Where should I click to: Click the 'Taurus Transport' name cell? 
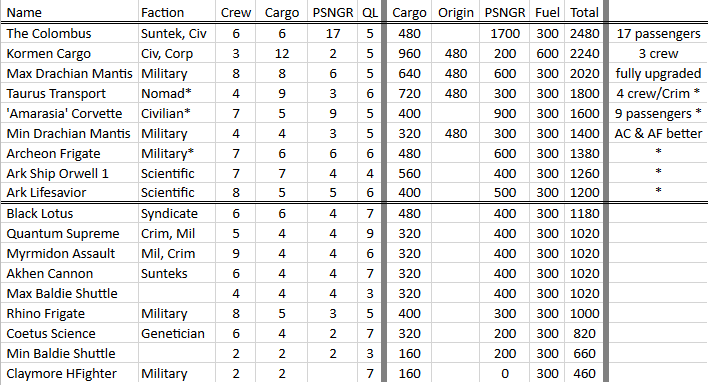[x=69, y=93]
